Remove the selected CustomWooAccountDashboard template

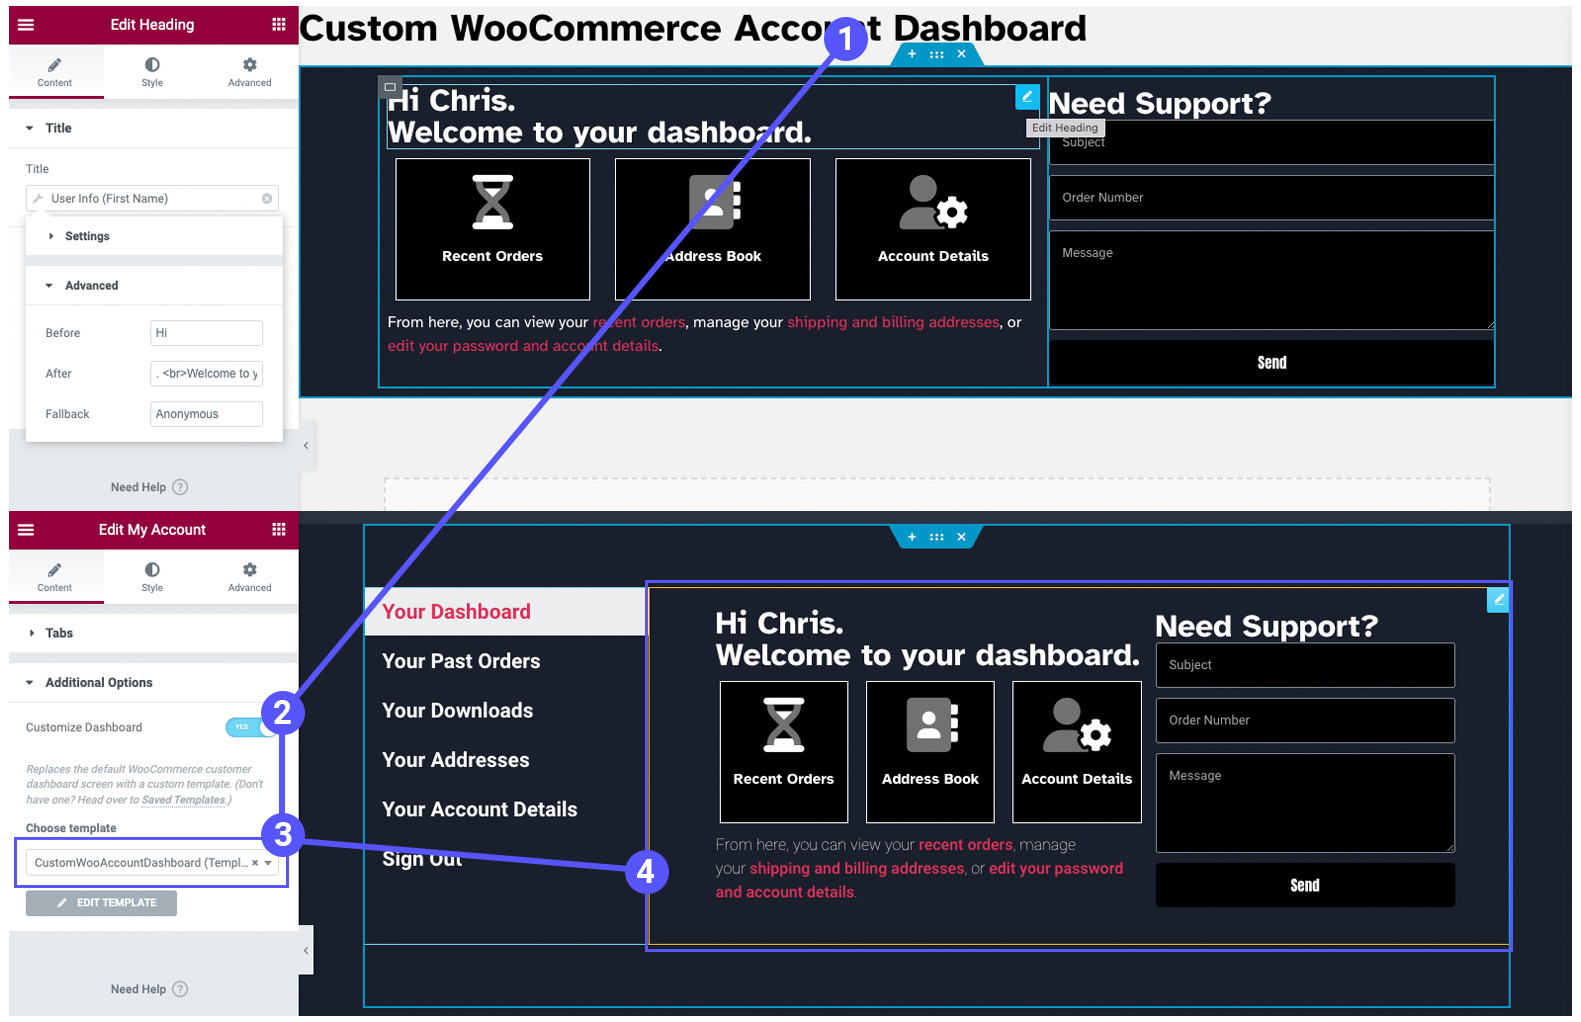[255, 863]
